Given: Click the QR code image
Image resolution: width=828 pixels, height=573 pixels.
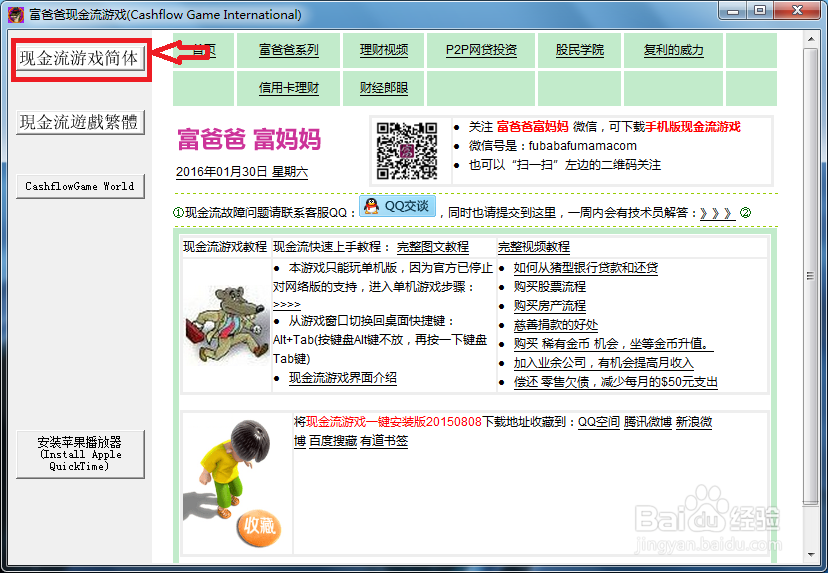Looking at the screenshot, I should point(407,151).
